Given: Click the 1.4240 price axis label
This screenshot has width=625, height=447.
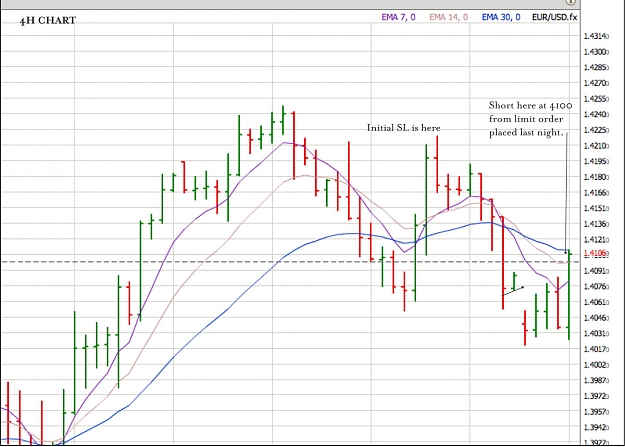Looking at the screenshot, I should coord(596,114).
